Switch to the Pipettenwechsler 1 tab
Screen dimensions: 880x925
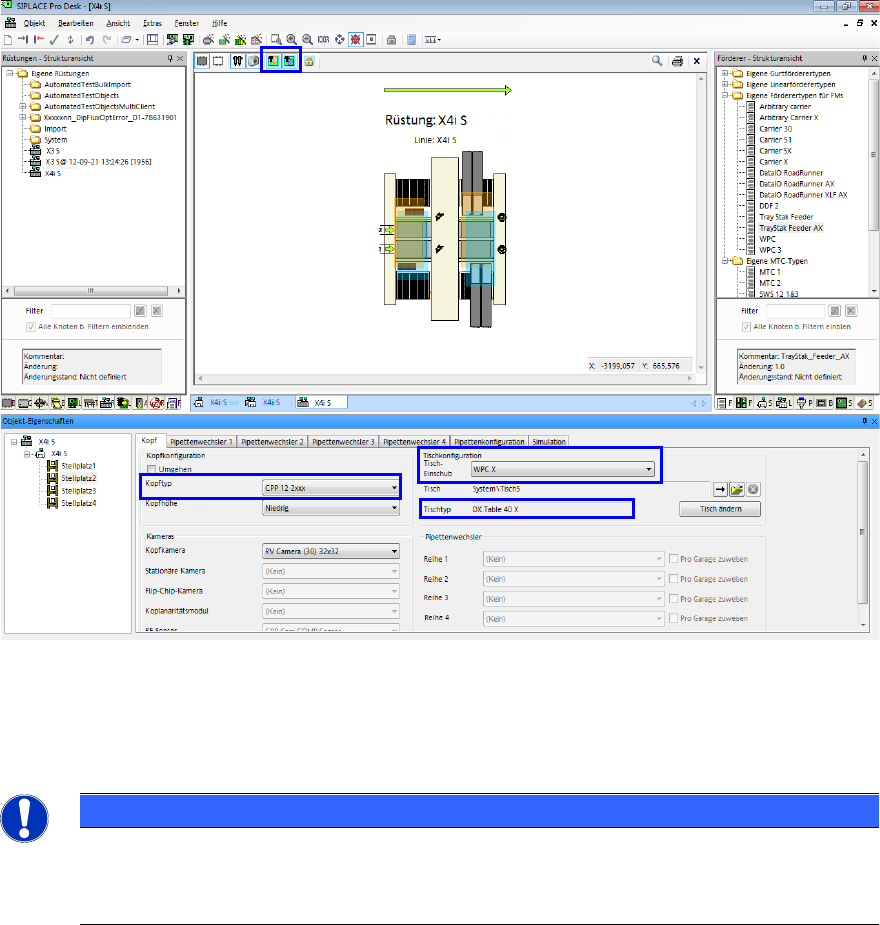coord(201,441)
